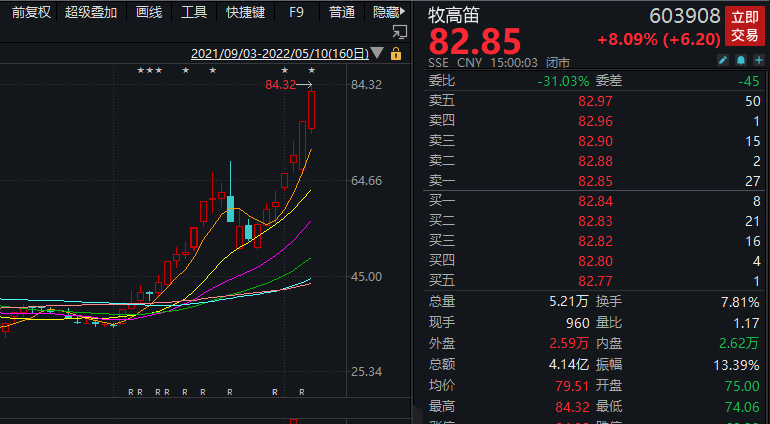This screenshot has height=424, width=770.
Task: Click the 卖五 price 82.97
Action: tap(595, 101)
